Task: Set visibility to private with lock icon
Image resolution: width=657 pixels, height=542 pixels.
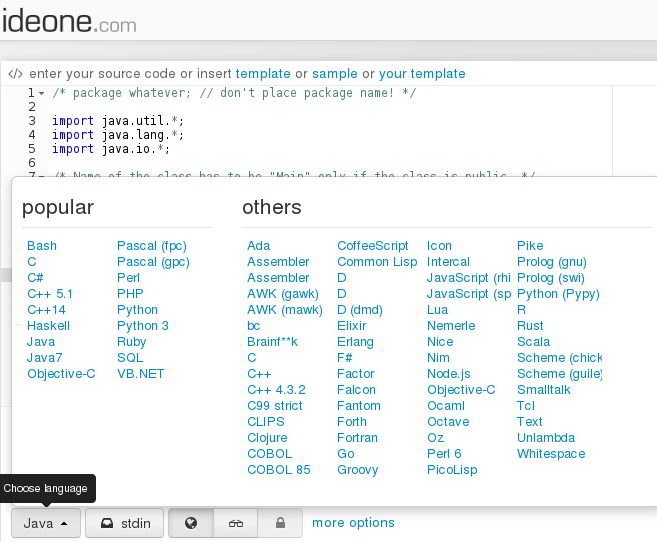Action: (x=281, y=523)
